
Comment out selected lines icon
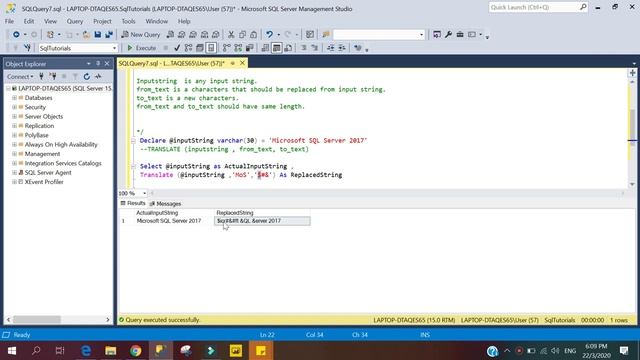click(x=304, y=48)
